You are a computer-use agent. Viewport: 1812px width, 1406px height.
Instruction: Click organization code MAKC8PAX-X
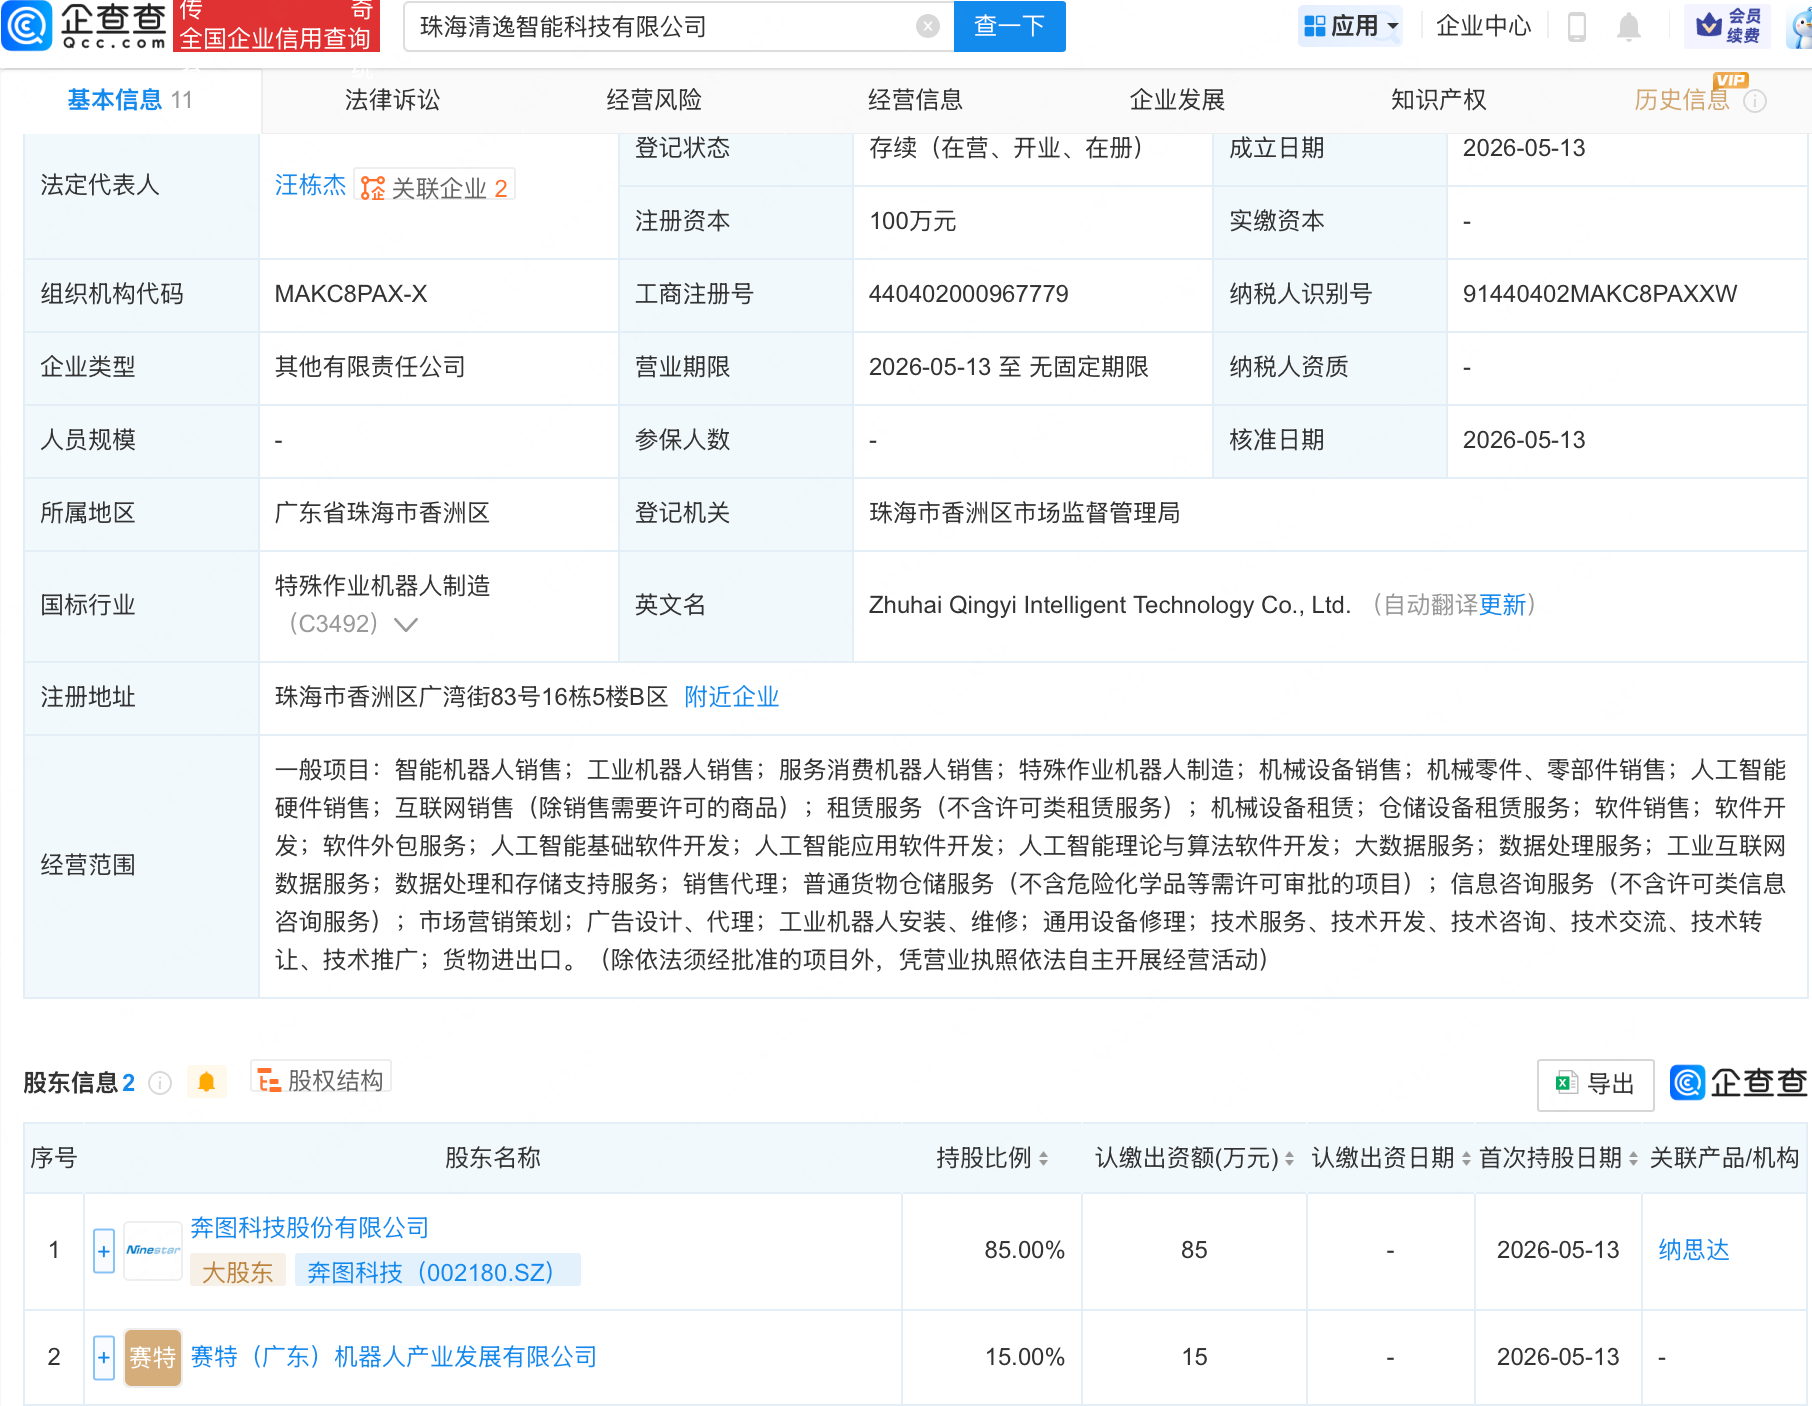point(351,294)
